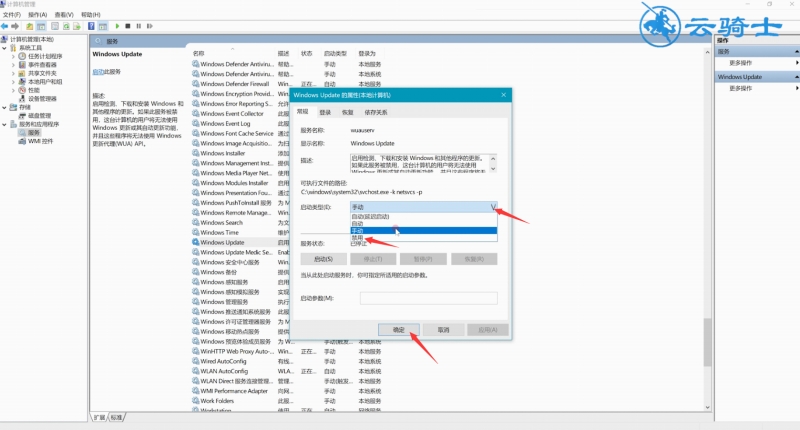The image size is (800, 430).
Task: Click the 共享文件夹 icon in tree
Action: click(22, 73)
